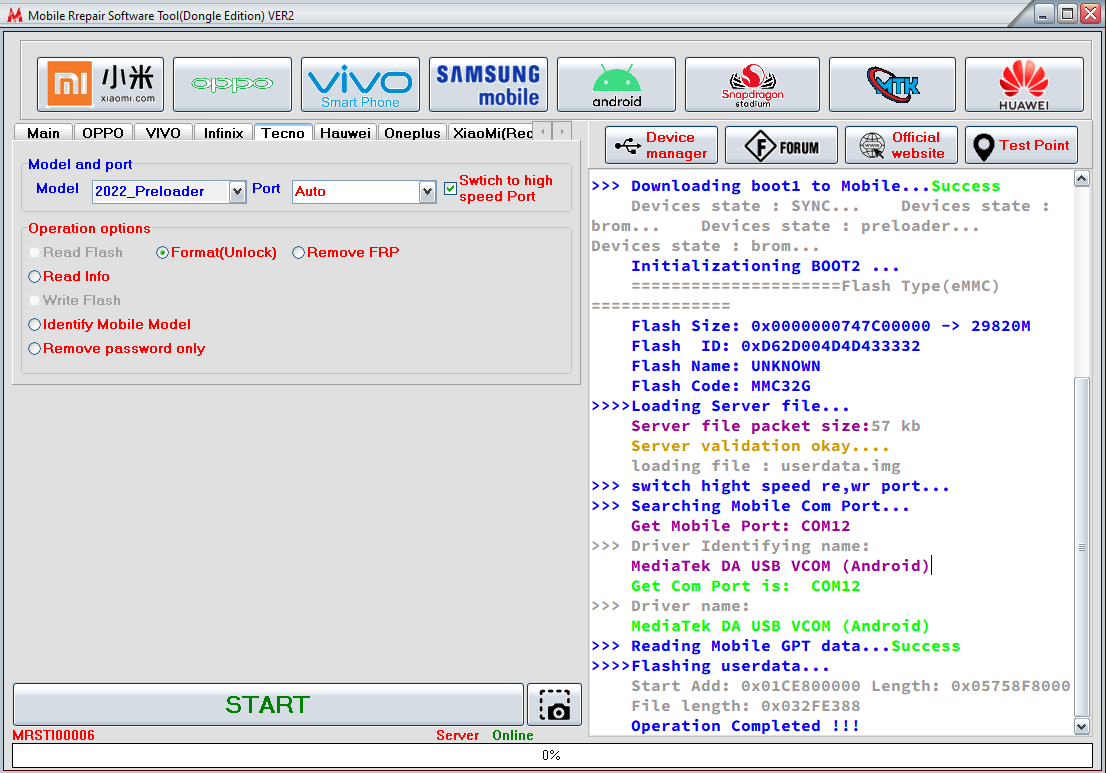Open Device manager with USB icon
The image size is (1106, 773).
coord(662,145)
